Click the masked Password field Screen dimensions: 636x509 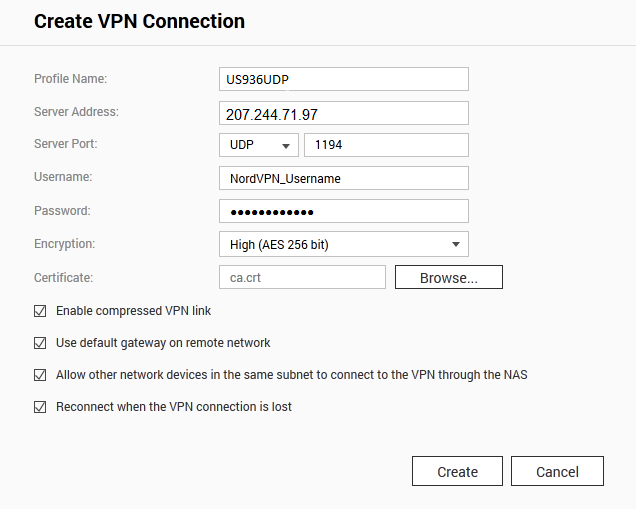343,211
